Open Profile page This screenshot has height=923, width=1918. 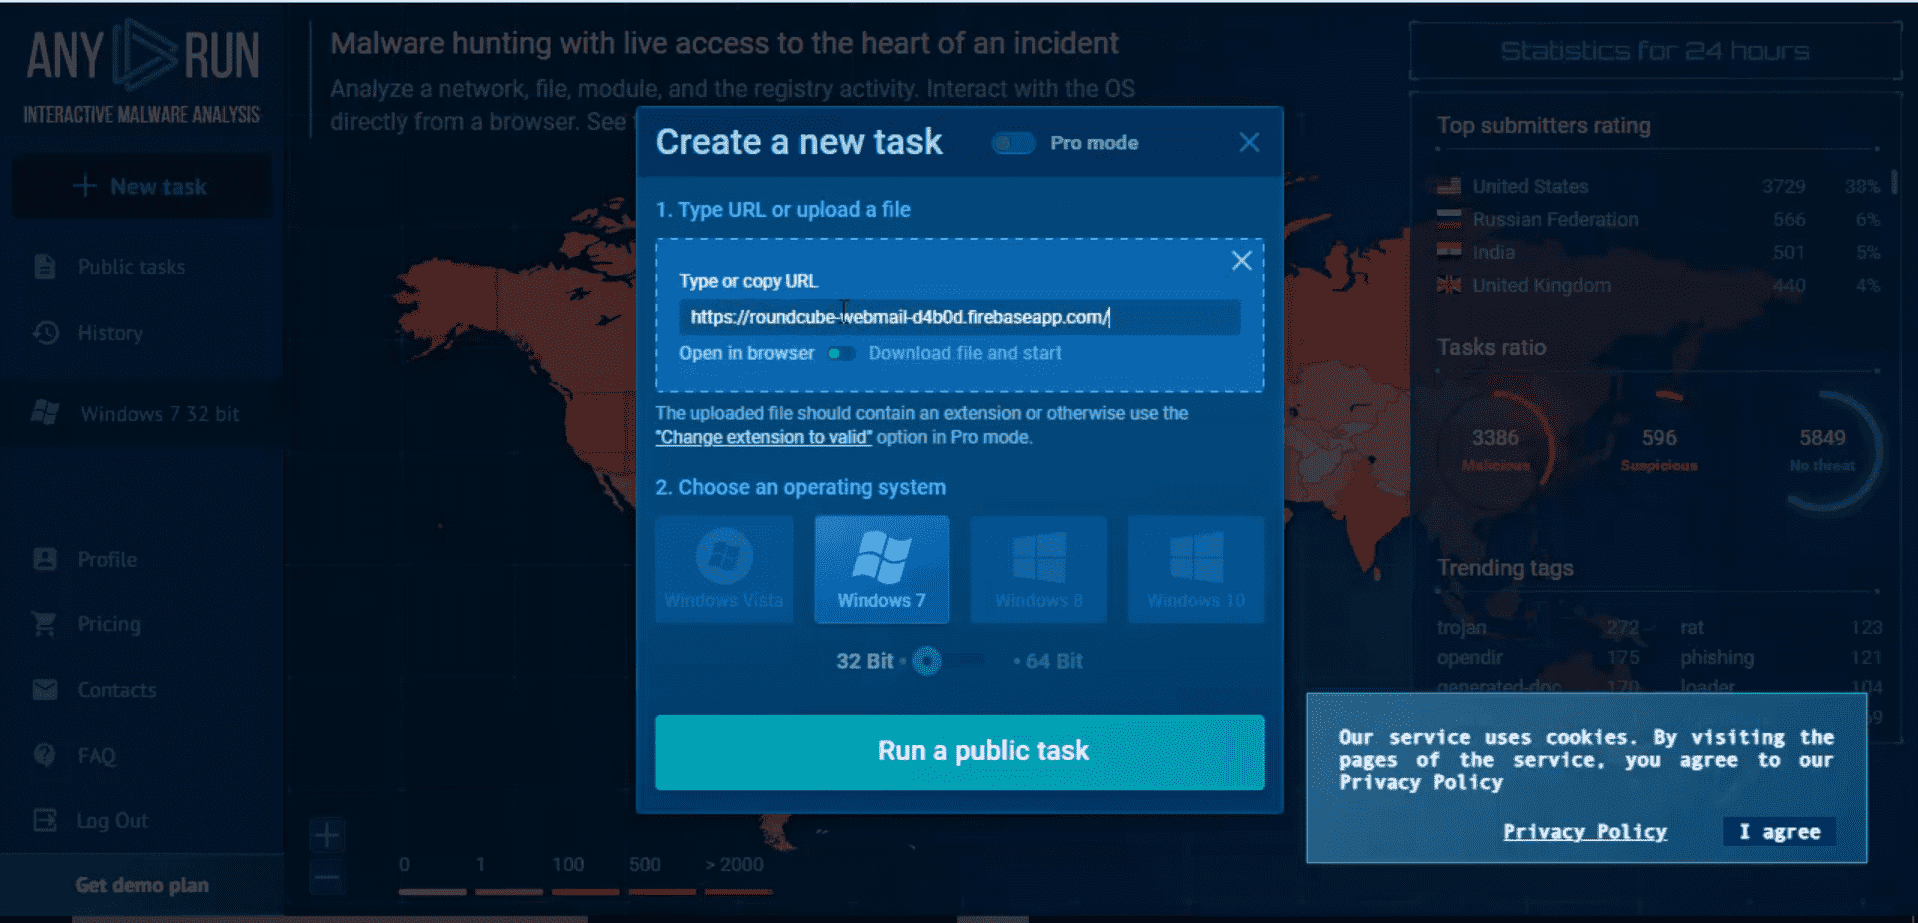point(107,559)
